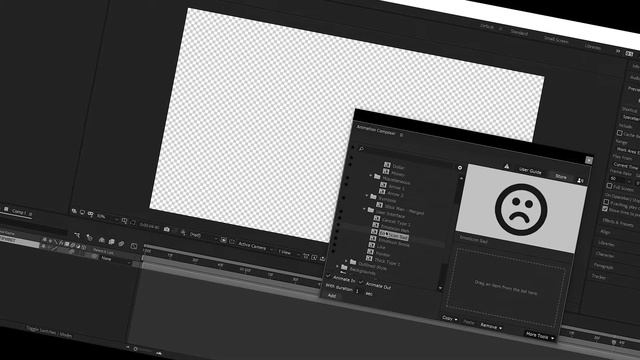This screenshot has width=640, height=360.
Task: Click the motion blur icon in timeline header
Action: [x=121, y=243]
